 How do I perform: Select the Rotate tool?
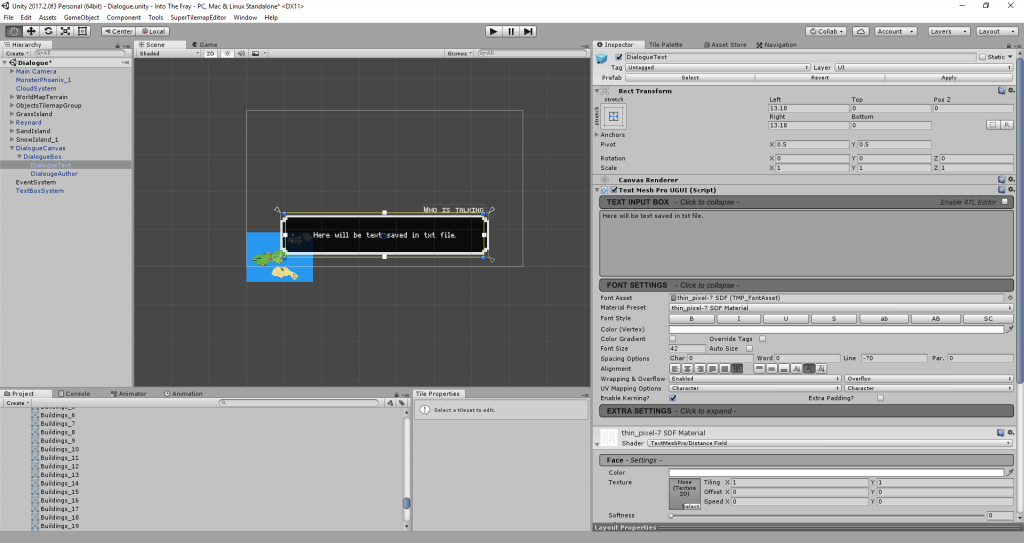(48, 31)
